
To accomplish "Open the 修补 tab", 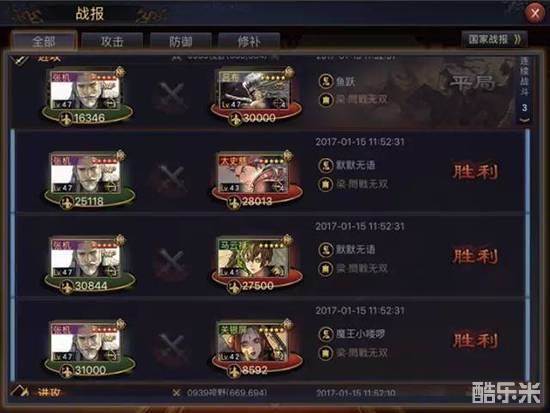I will pyautogui.click(x=249, y=41).
